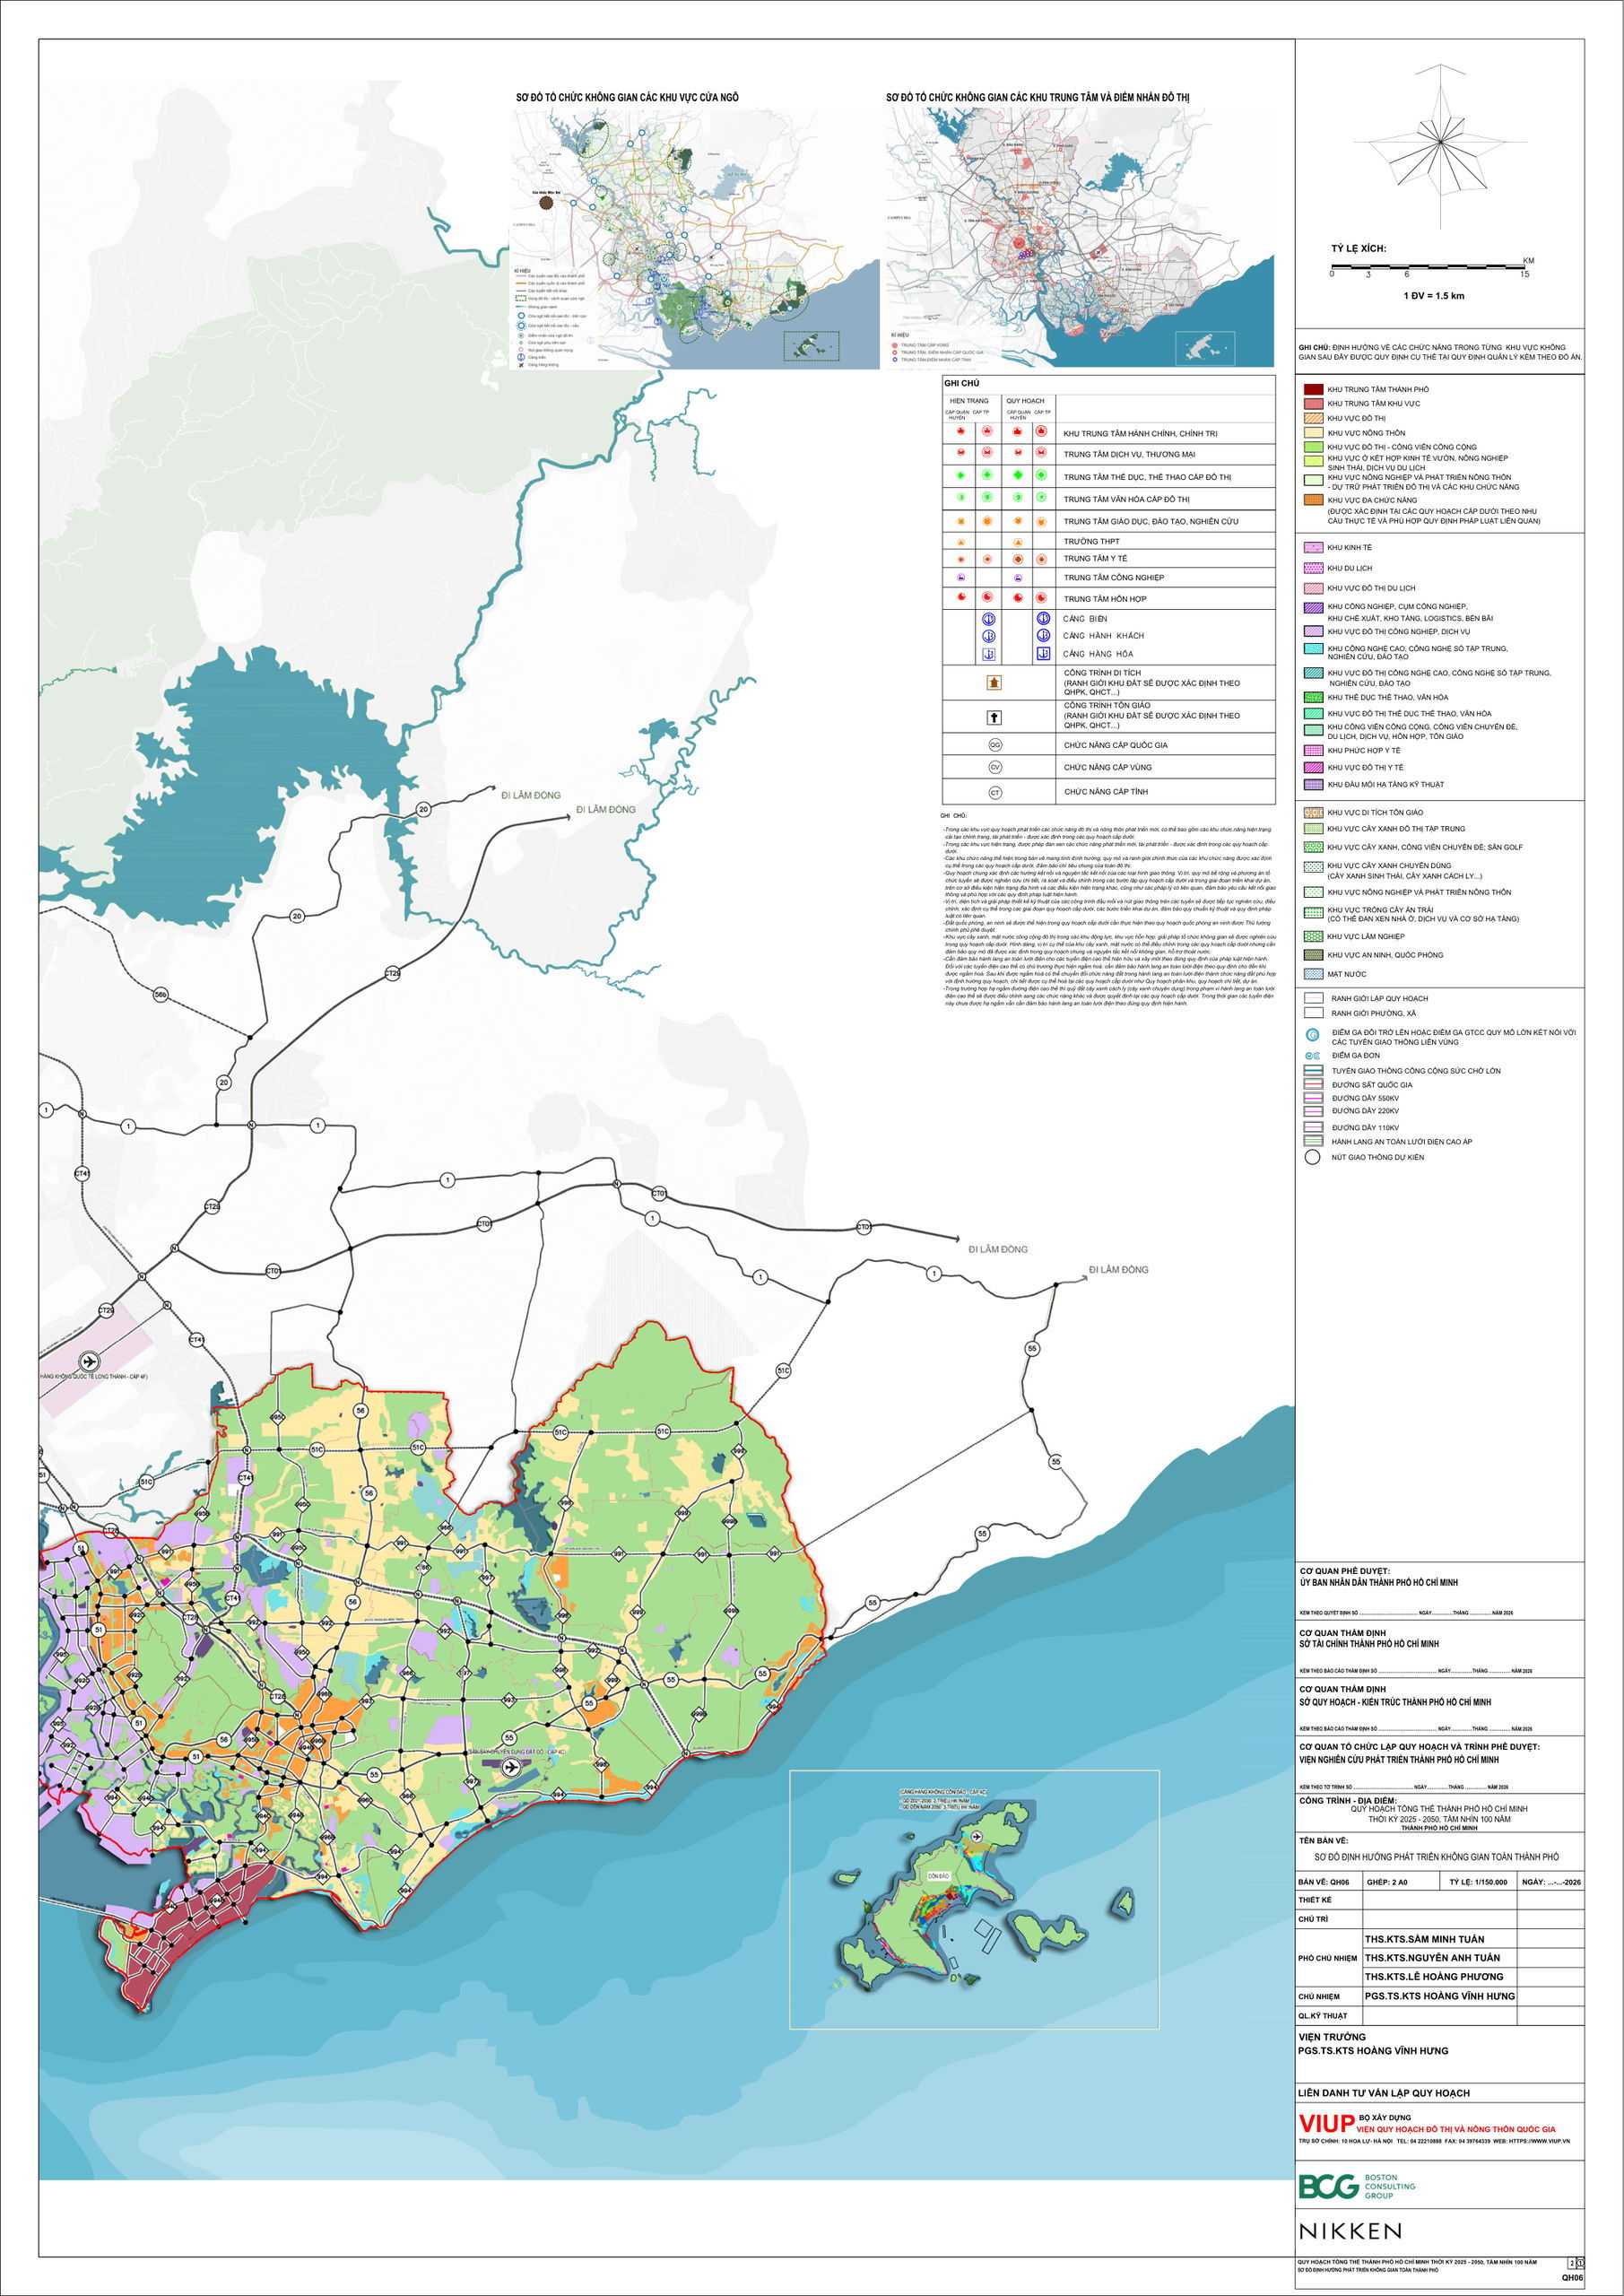This screenshot has height=2296, width=1624.
Task: Click the Công trình di tích heritage icon
Action: 994,683
